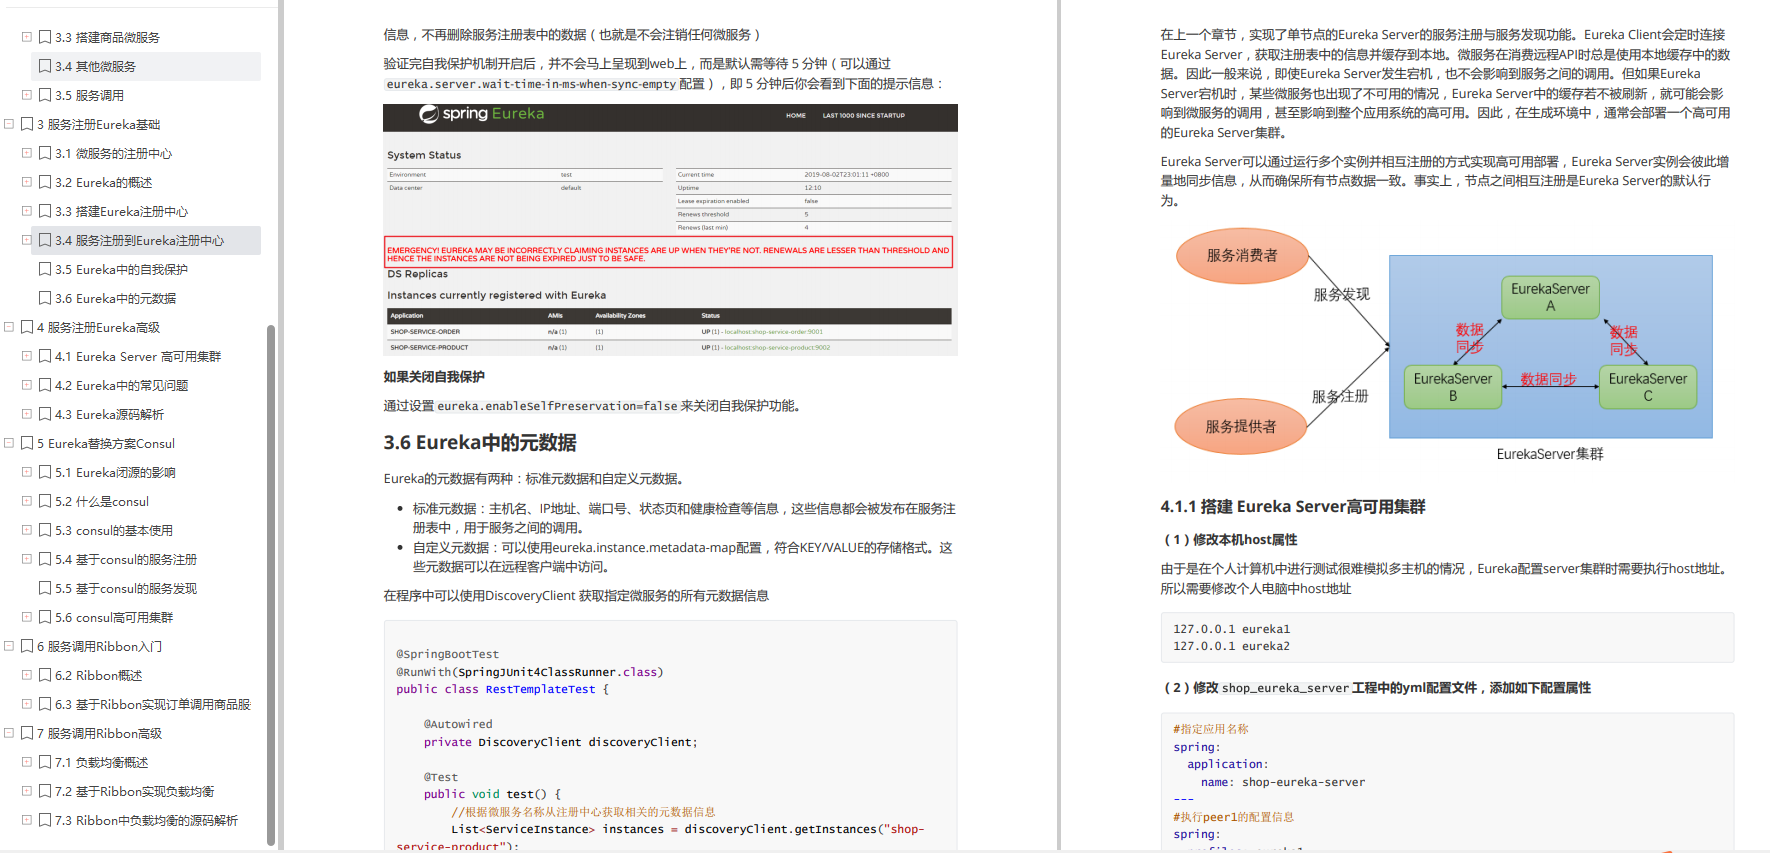Click the bookmark icon beside 4.1 Eureka Server 高可用集群
Viewport: 1770px width, 853px height.
pos(45,356)
